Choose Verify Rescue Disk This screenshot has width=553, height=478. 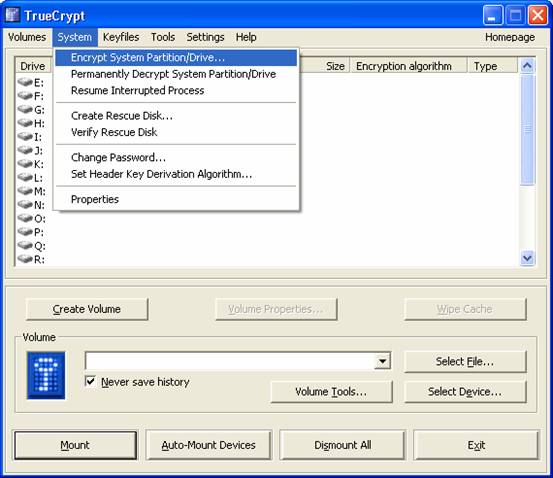(176, 132)
